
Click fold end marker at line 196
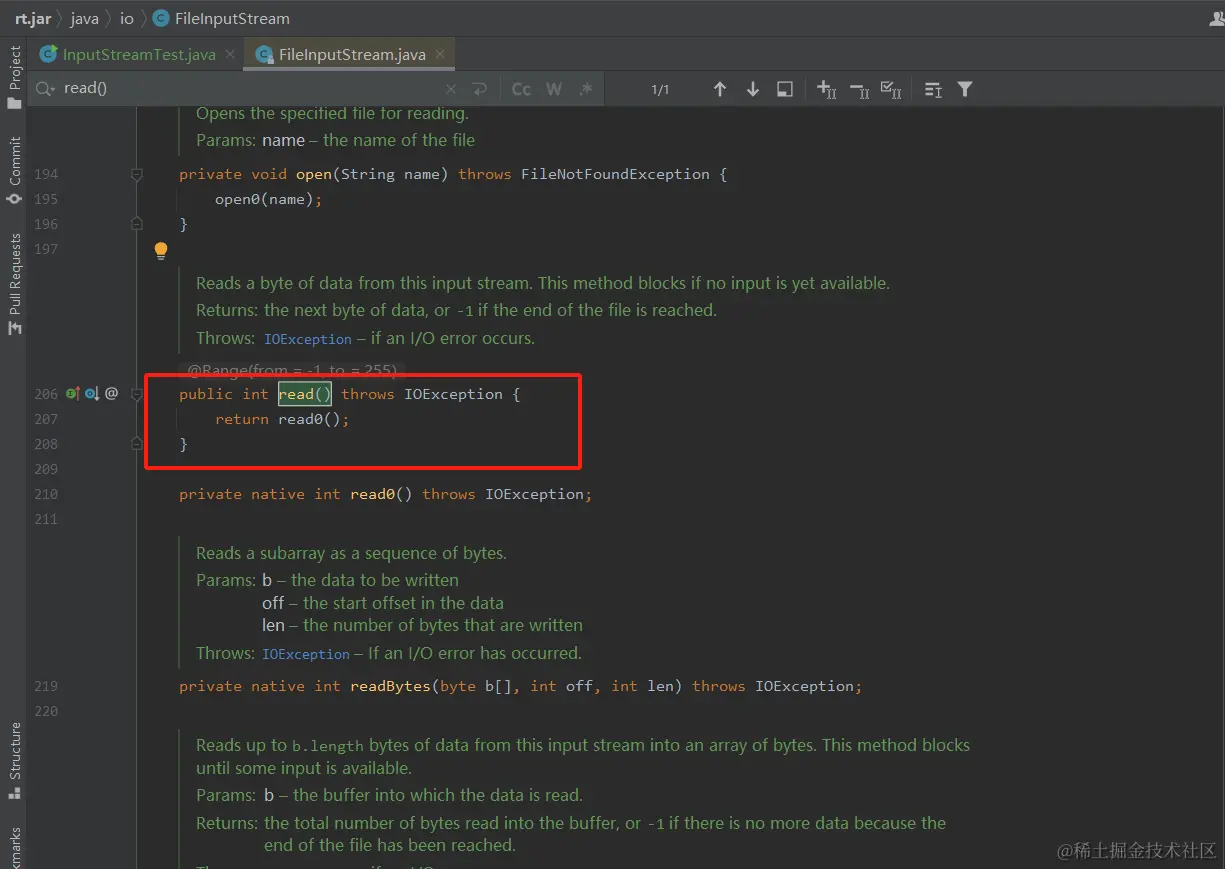137,224
